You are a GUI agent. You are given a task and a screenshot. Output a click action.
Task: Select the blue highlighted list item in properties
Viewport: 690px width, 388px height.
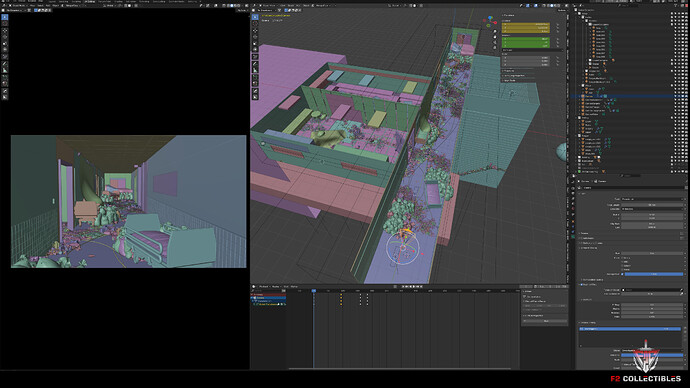tap(630, 329)
